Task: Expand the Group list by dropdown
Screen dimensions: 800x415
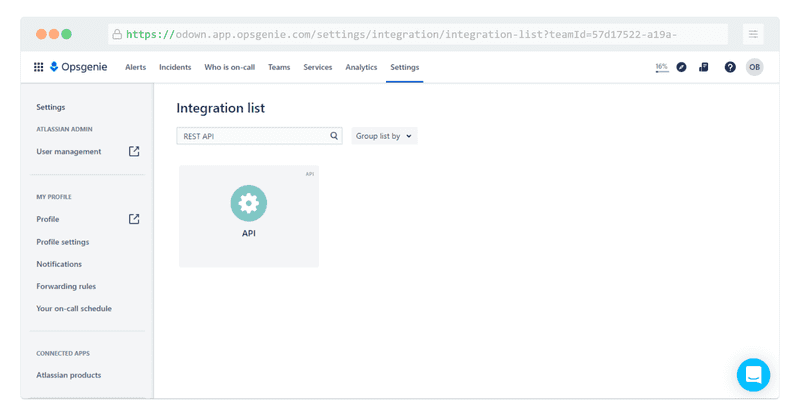Action: coord(384,136)
